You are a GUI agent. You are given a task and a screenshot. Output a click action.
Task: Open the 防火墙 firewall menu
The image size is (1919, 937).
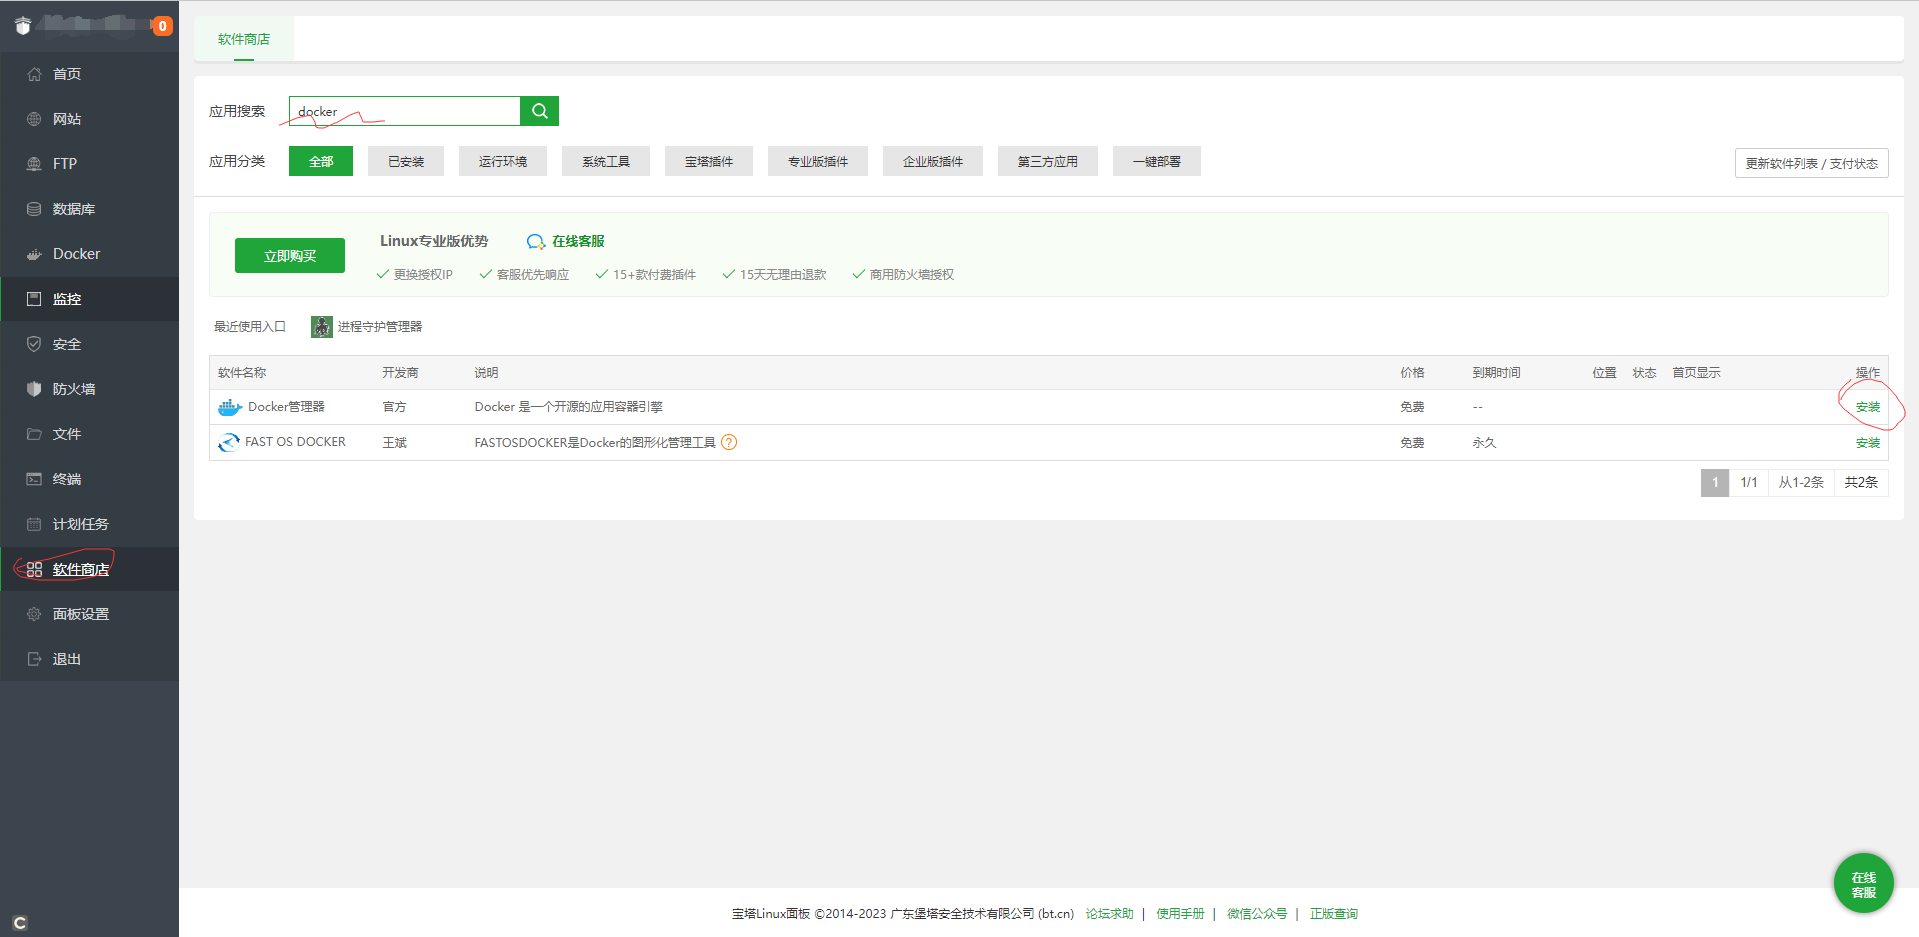tap(74, 389)
